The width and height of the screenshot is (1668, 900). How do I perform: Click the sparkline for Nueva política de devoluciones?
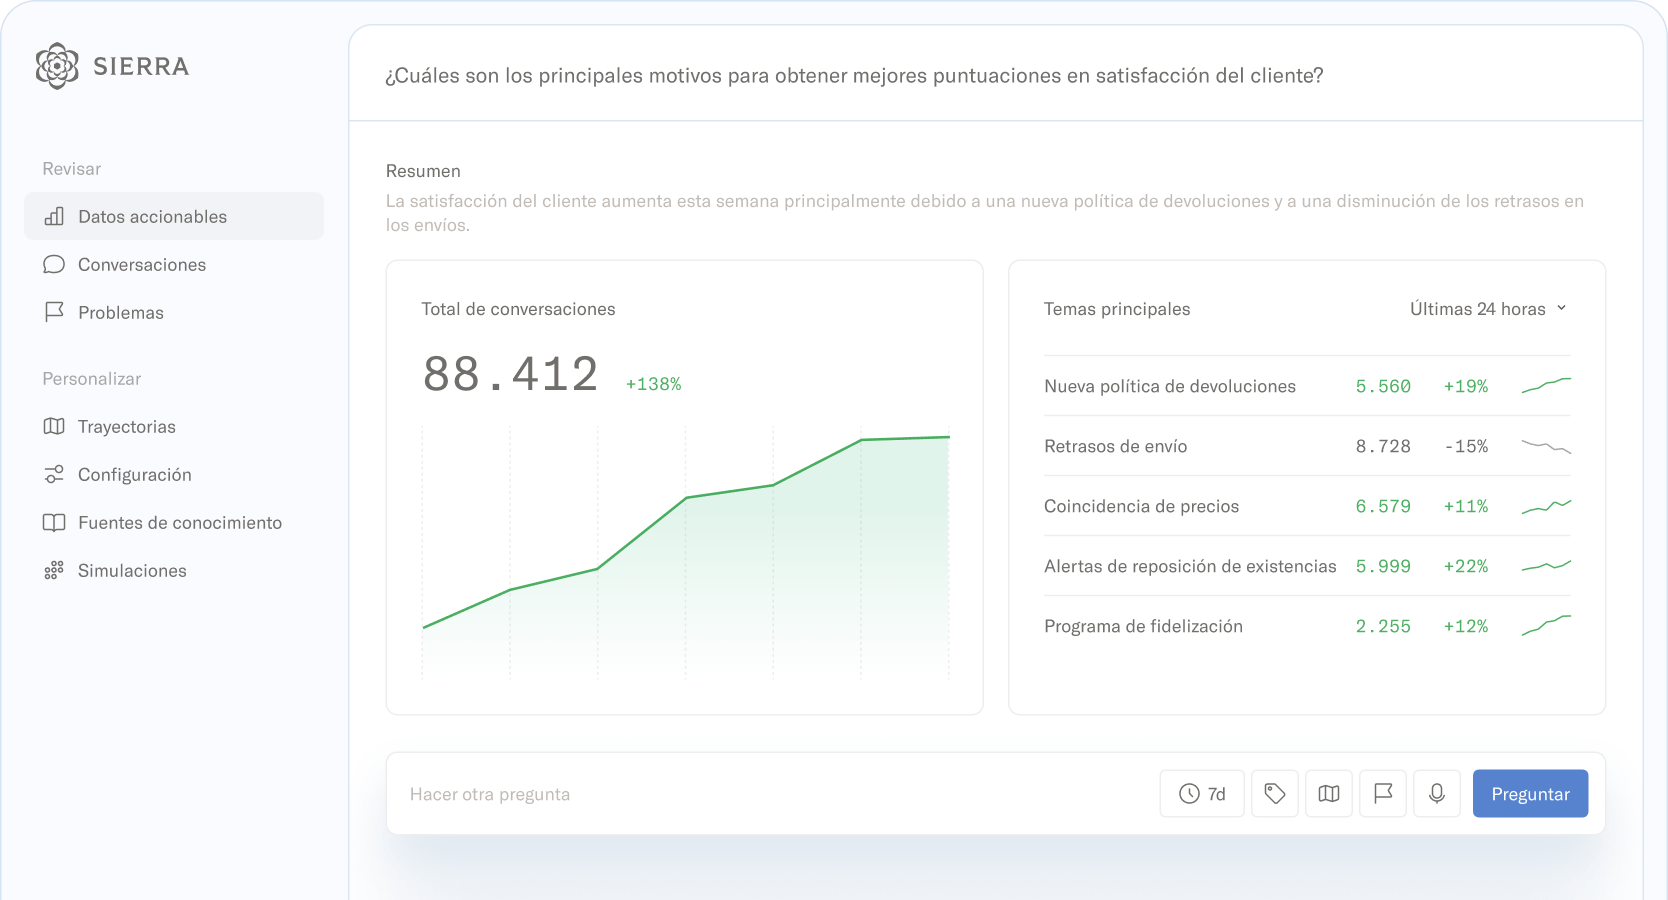(x=1546, y=386)
